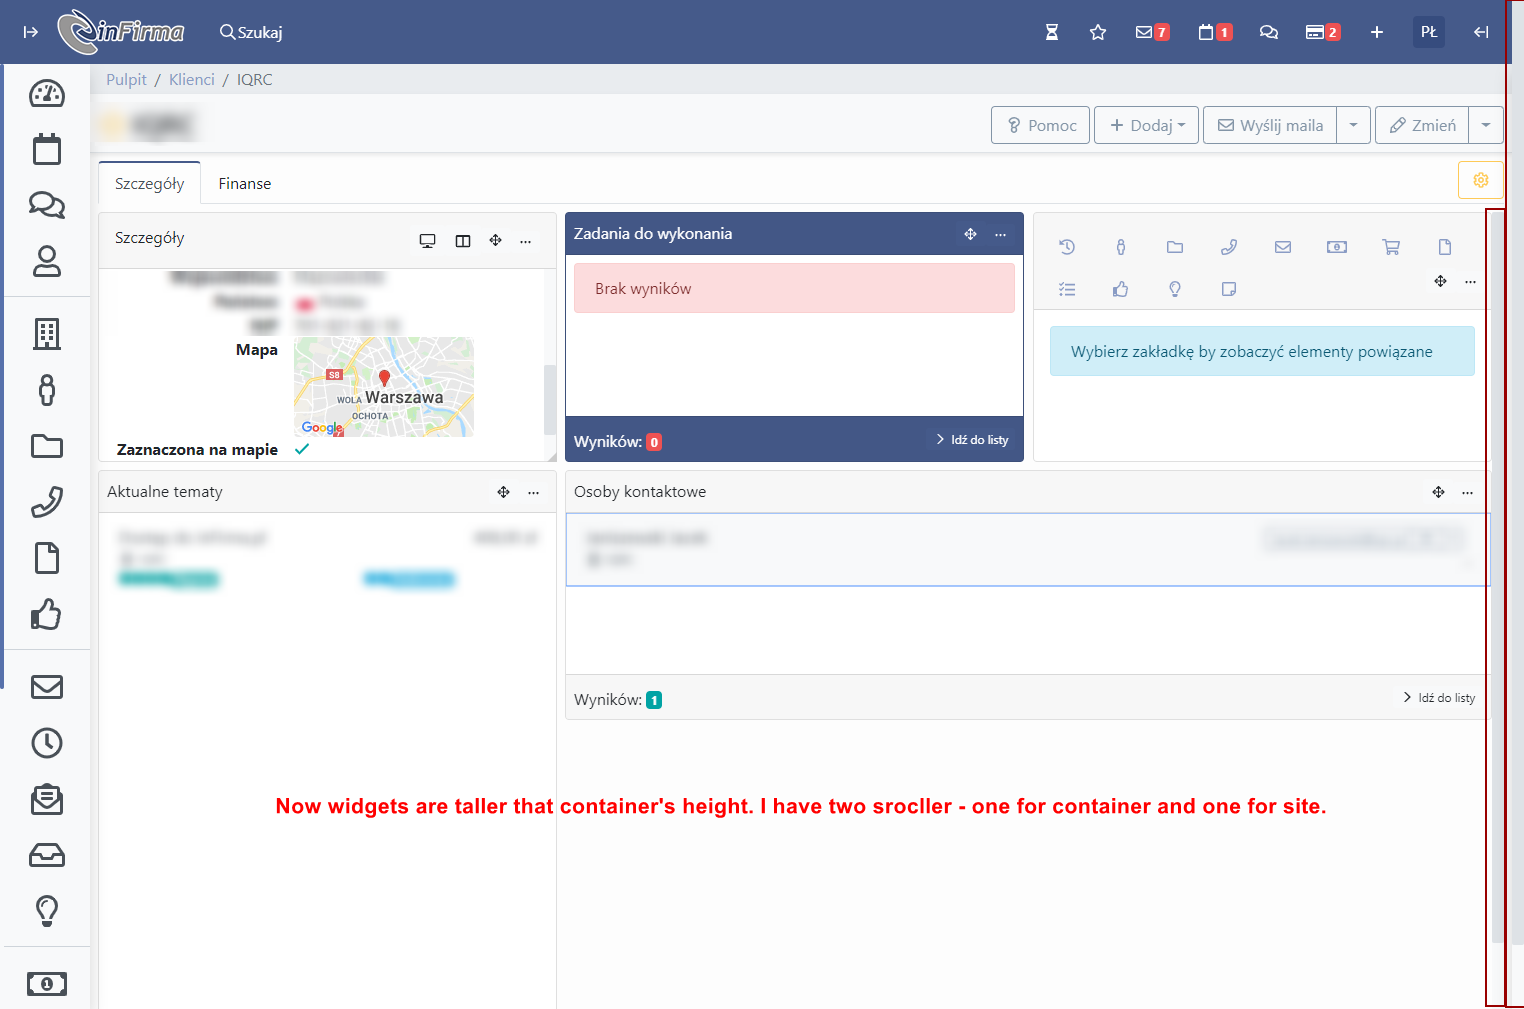Go to Klienci in breadcrumb
1524x1009 pixels.
pos(192,79)
